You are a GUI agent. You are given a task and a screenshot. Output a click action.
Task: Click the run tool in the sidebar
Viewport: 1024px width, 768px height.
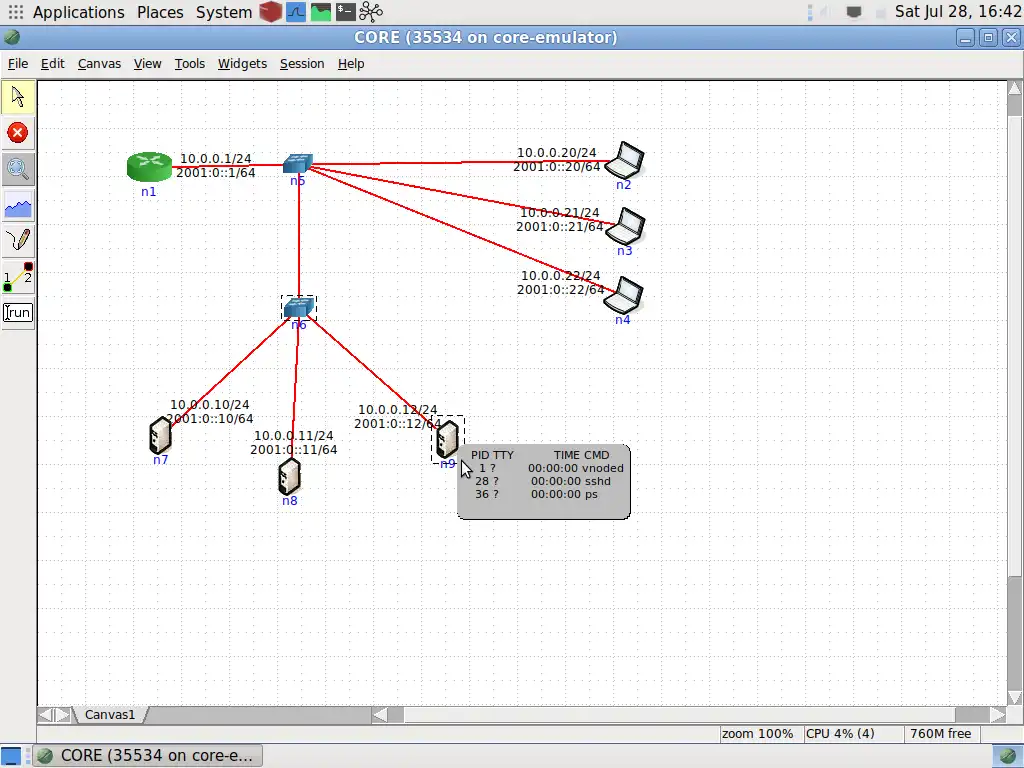[x=17, y=312]
